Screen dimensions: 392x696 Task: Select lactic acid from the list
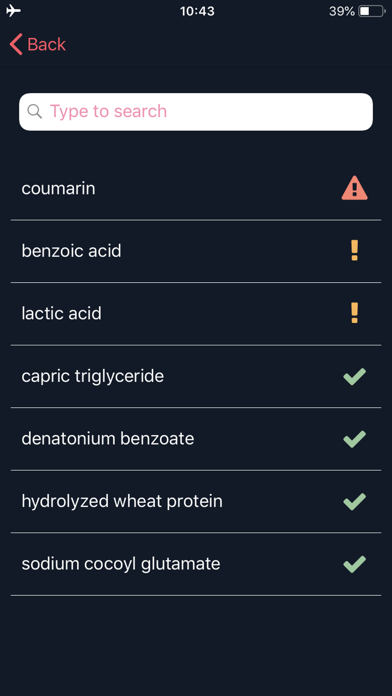click(196, 314)
